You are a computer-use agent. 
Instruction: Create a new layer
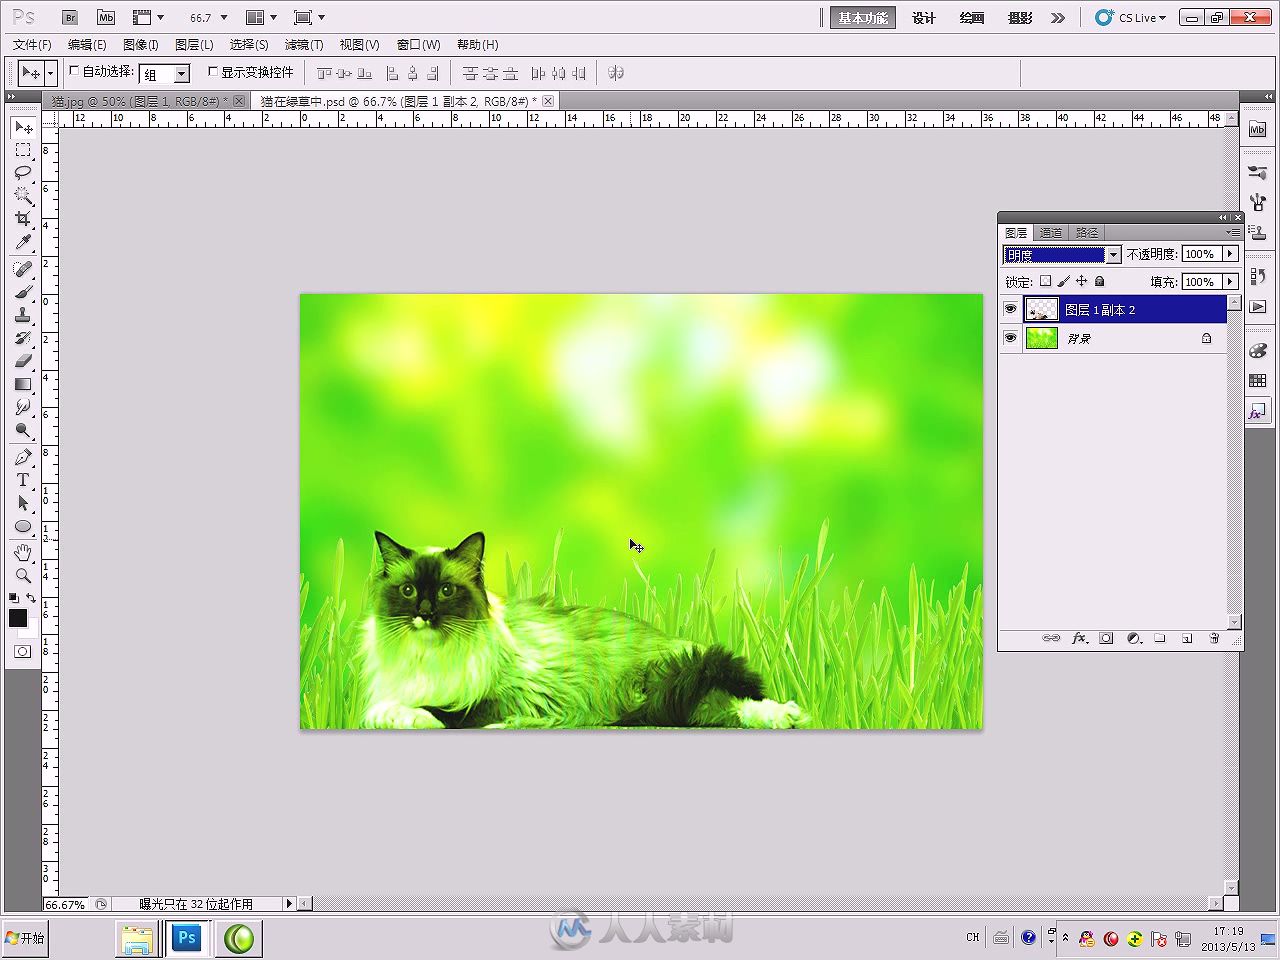coord(1187,638)
